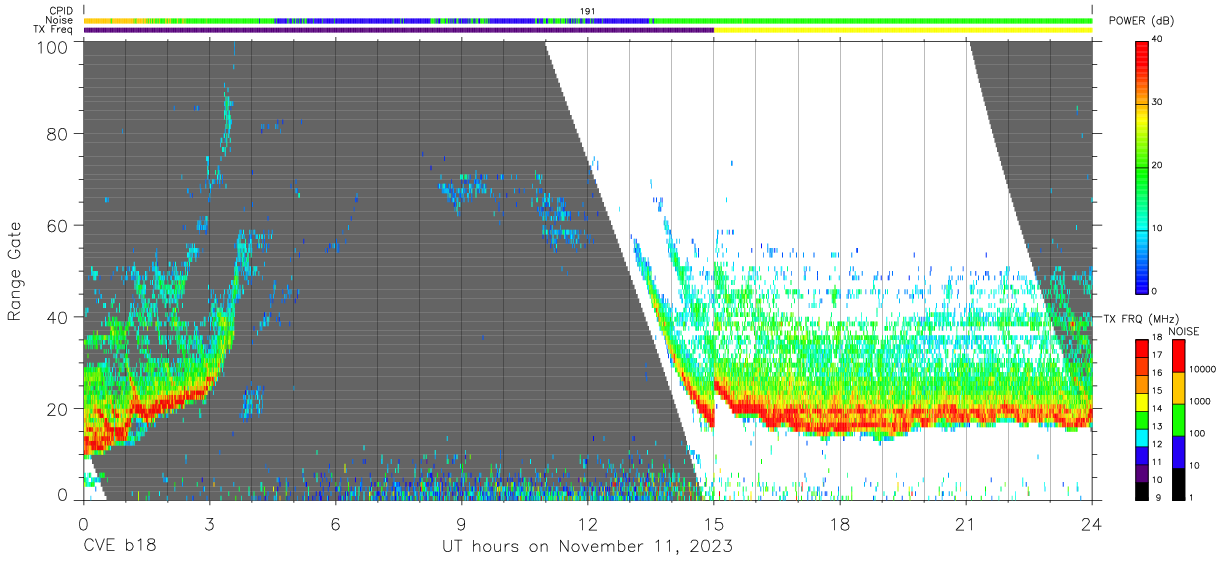Image resolution: width=1228 pixels, height=567 pixels.
Task: Click the CVE b18 radar beam label
Action: tap(119, 547)
